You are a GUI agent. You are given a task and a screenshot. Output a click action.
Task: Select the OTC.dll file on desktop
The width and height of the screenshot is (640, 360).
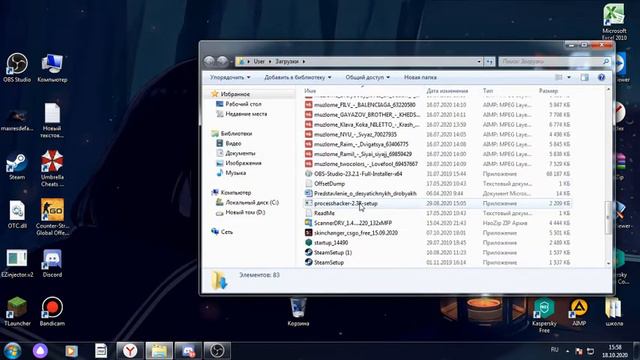(x=17, y=215)
